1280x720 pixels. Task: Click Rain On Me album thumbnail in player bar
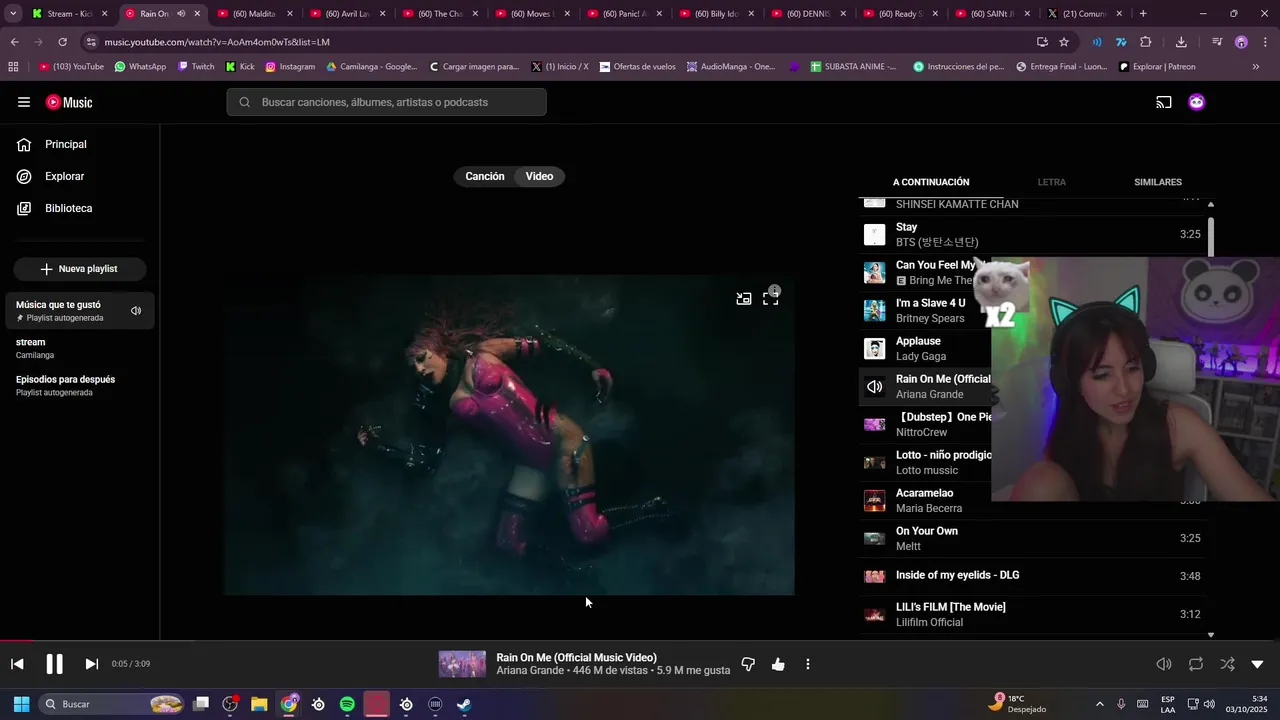click(x=462, y=664)
